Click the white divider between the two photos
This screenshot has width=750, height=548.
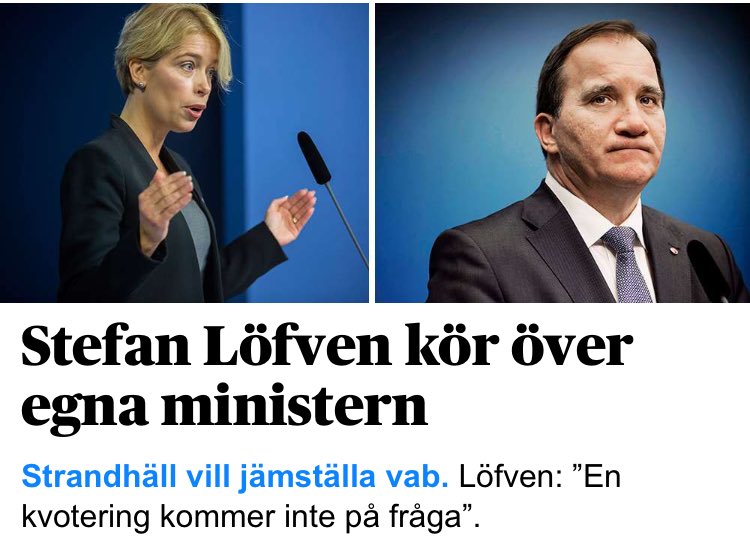point(372,153)
